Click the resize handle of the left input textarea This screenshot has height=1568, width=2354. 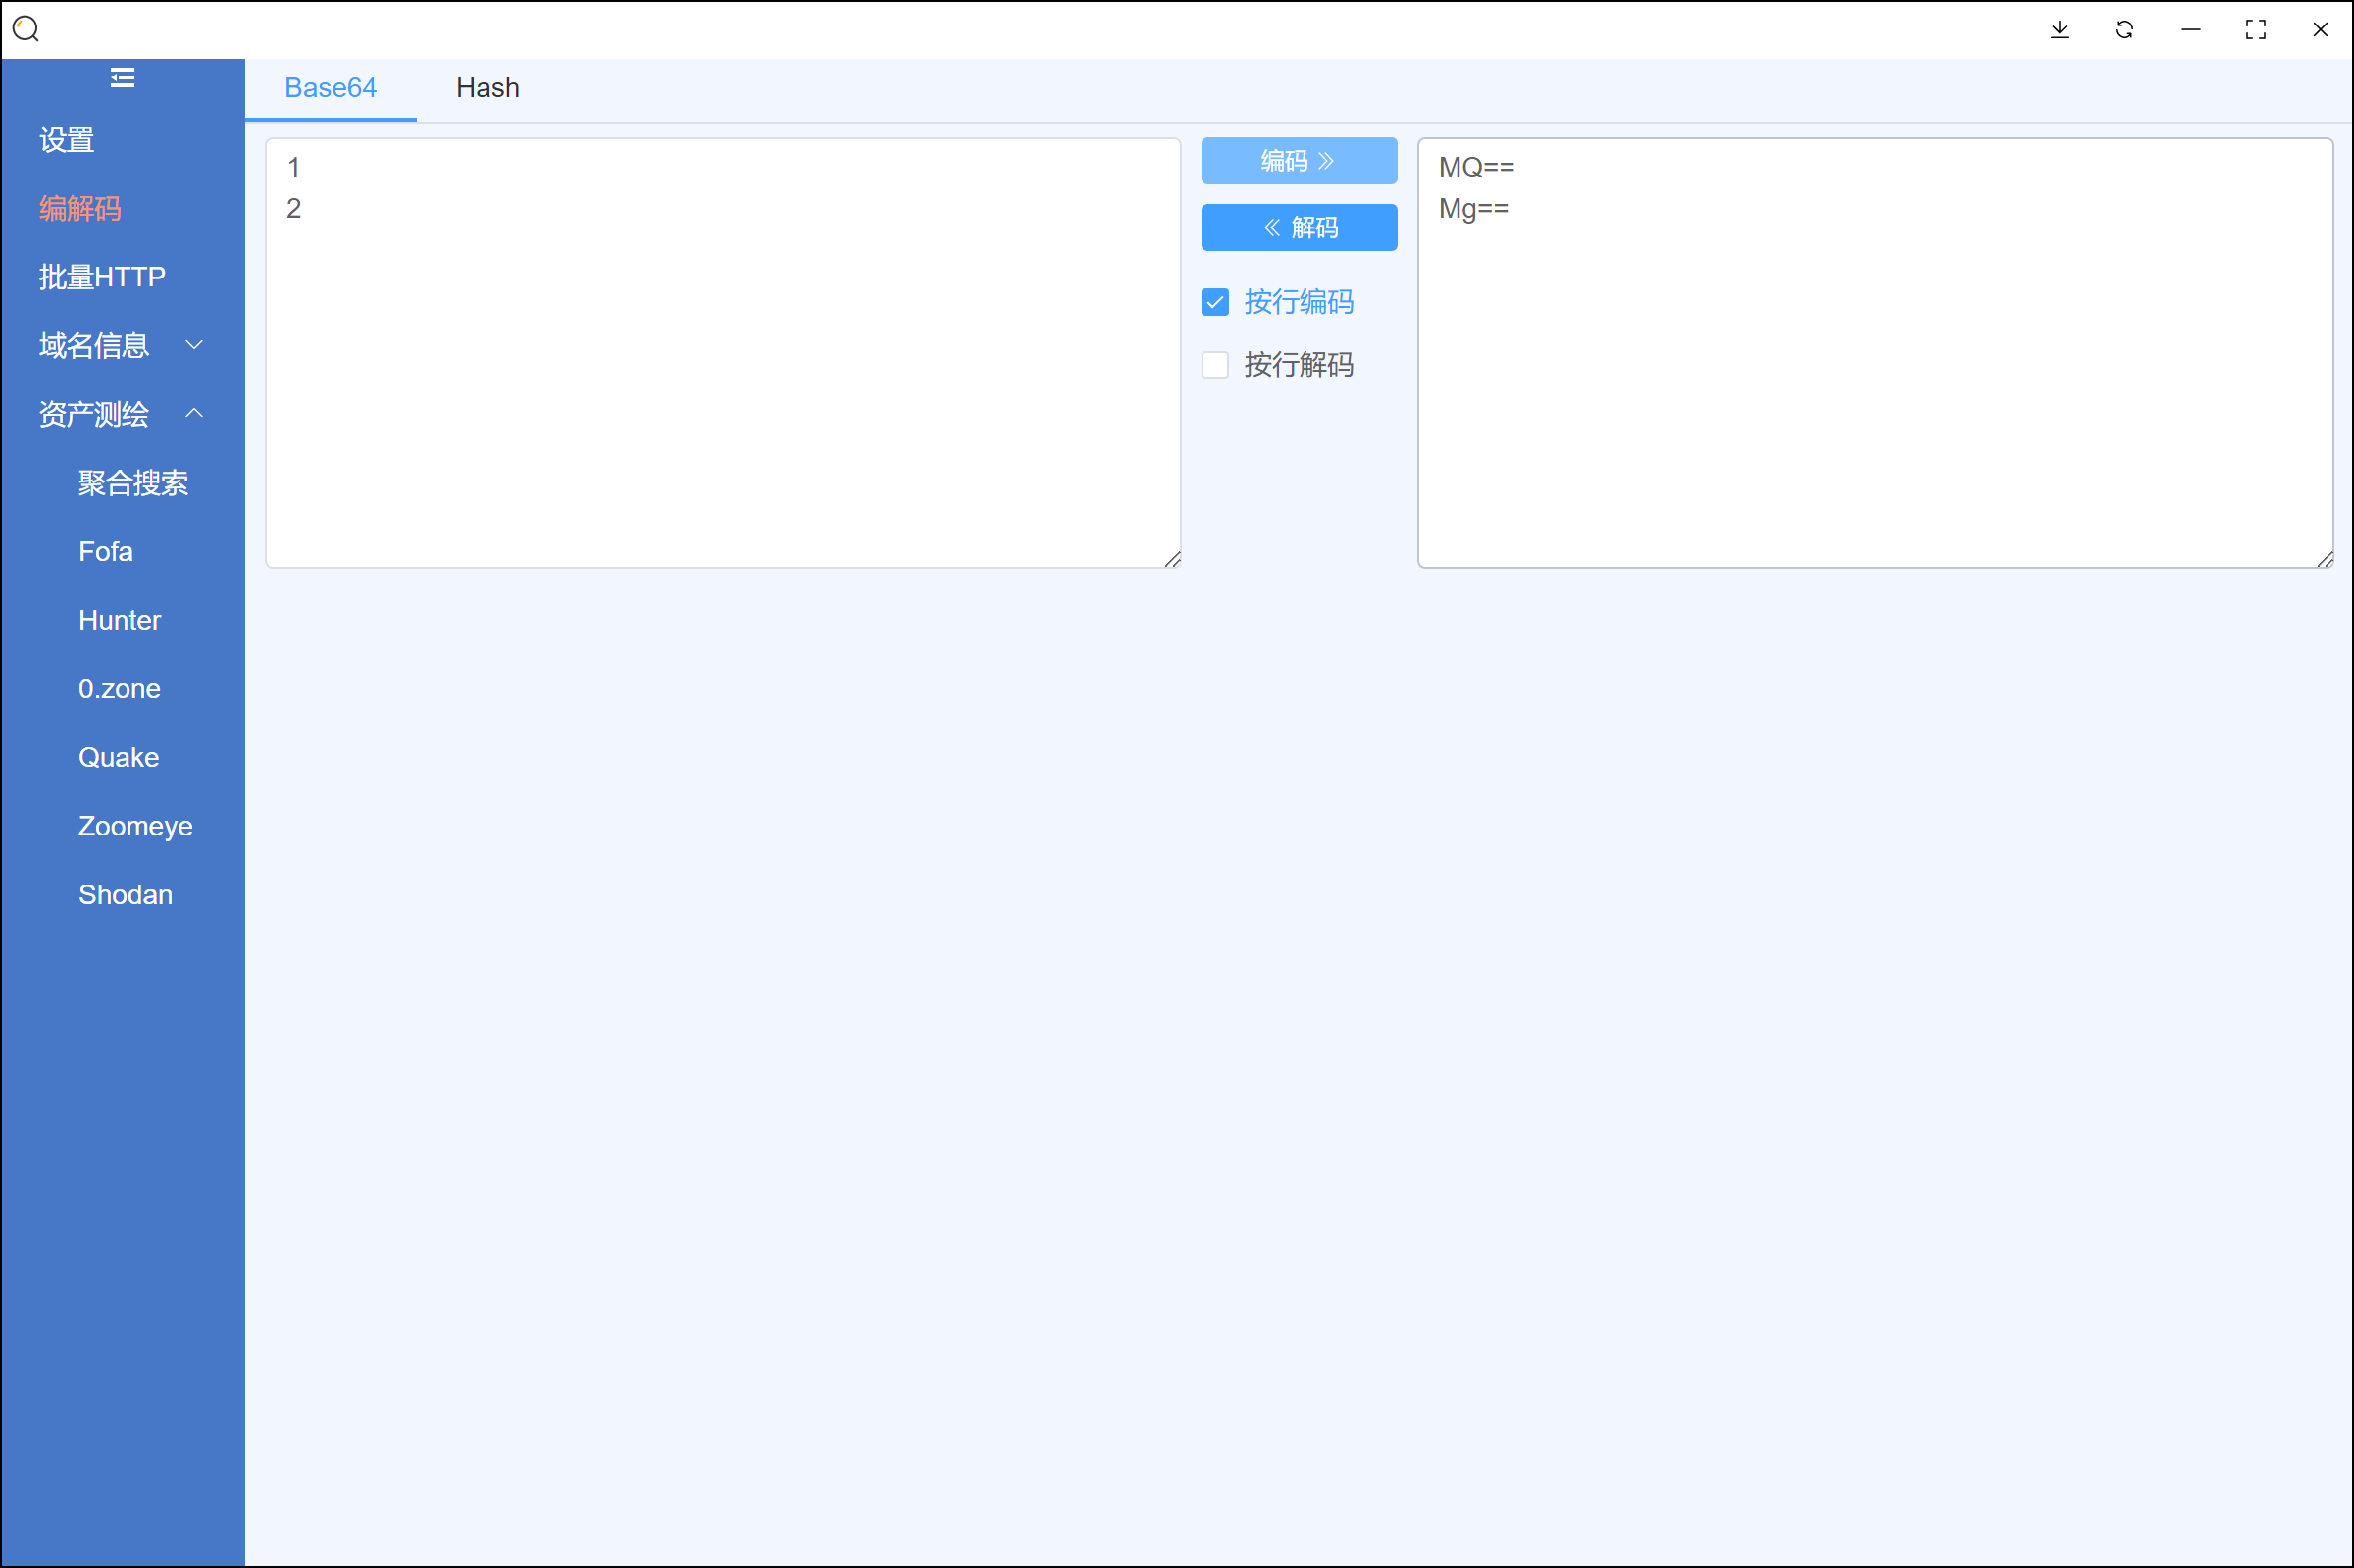point(1172,560)
